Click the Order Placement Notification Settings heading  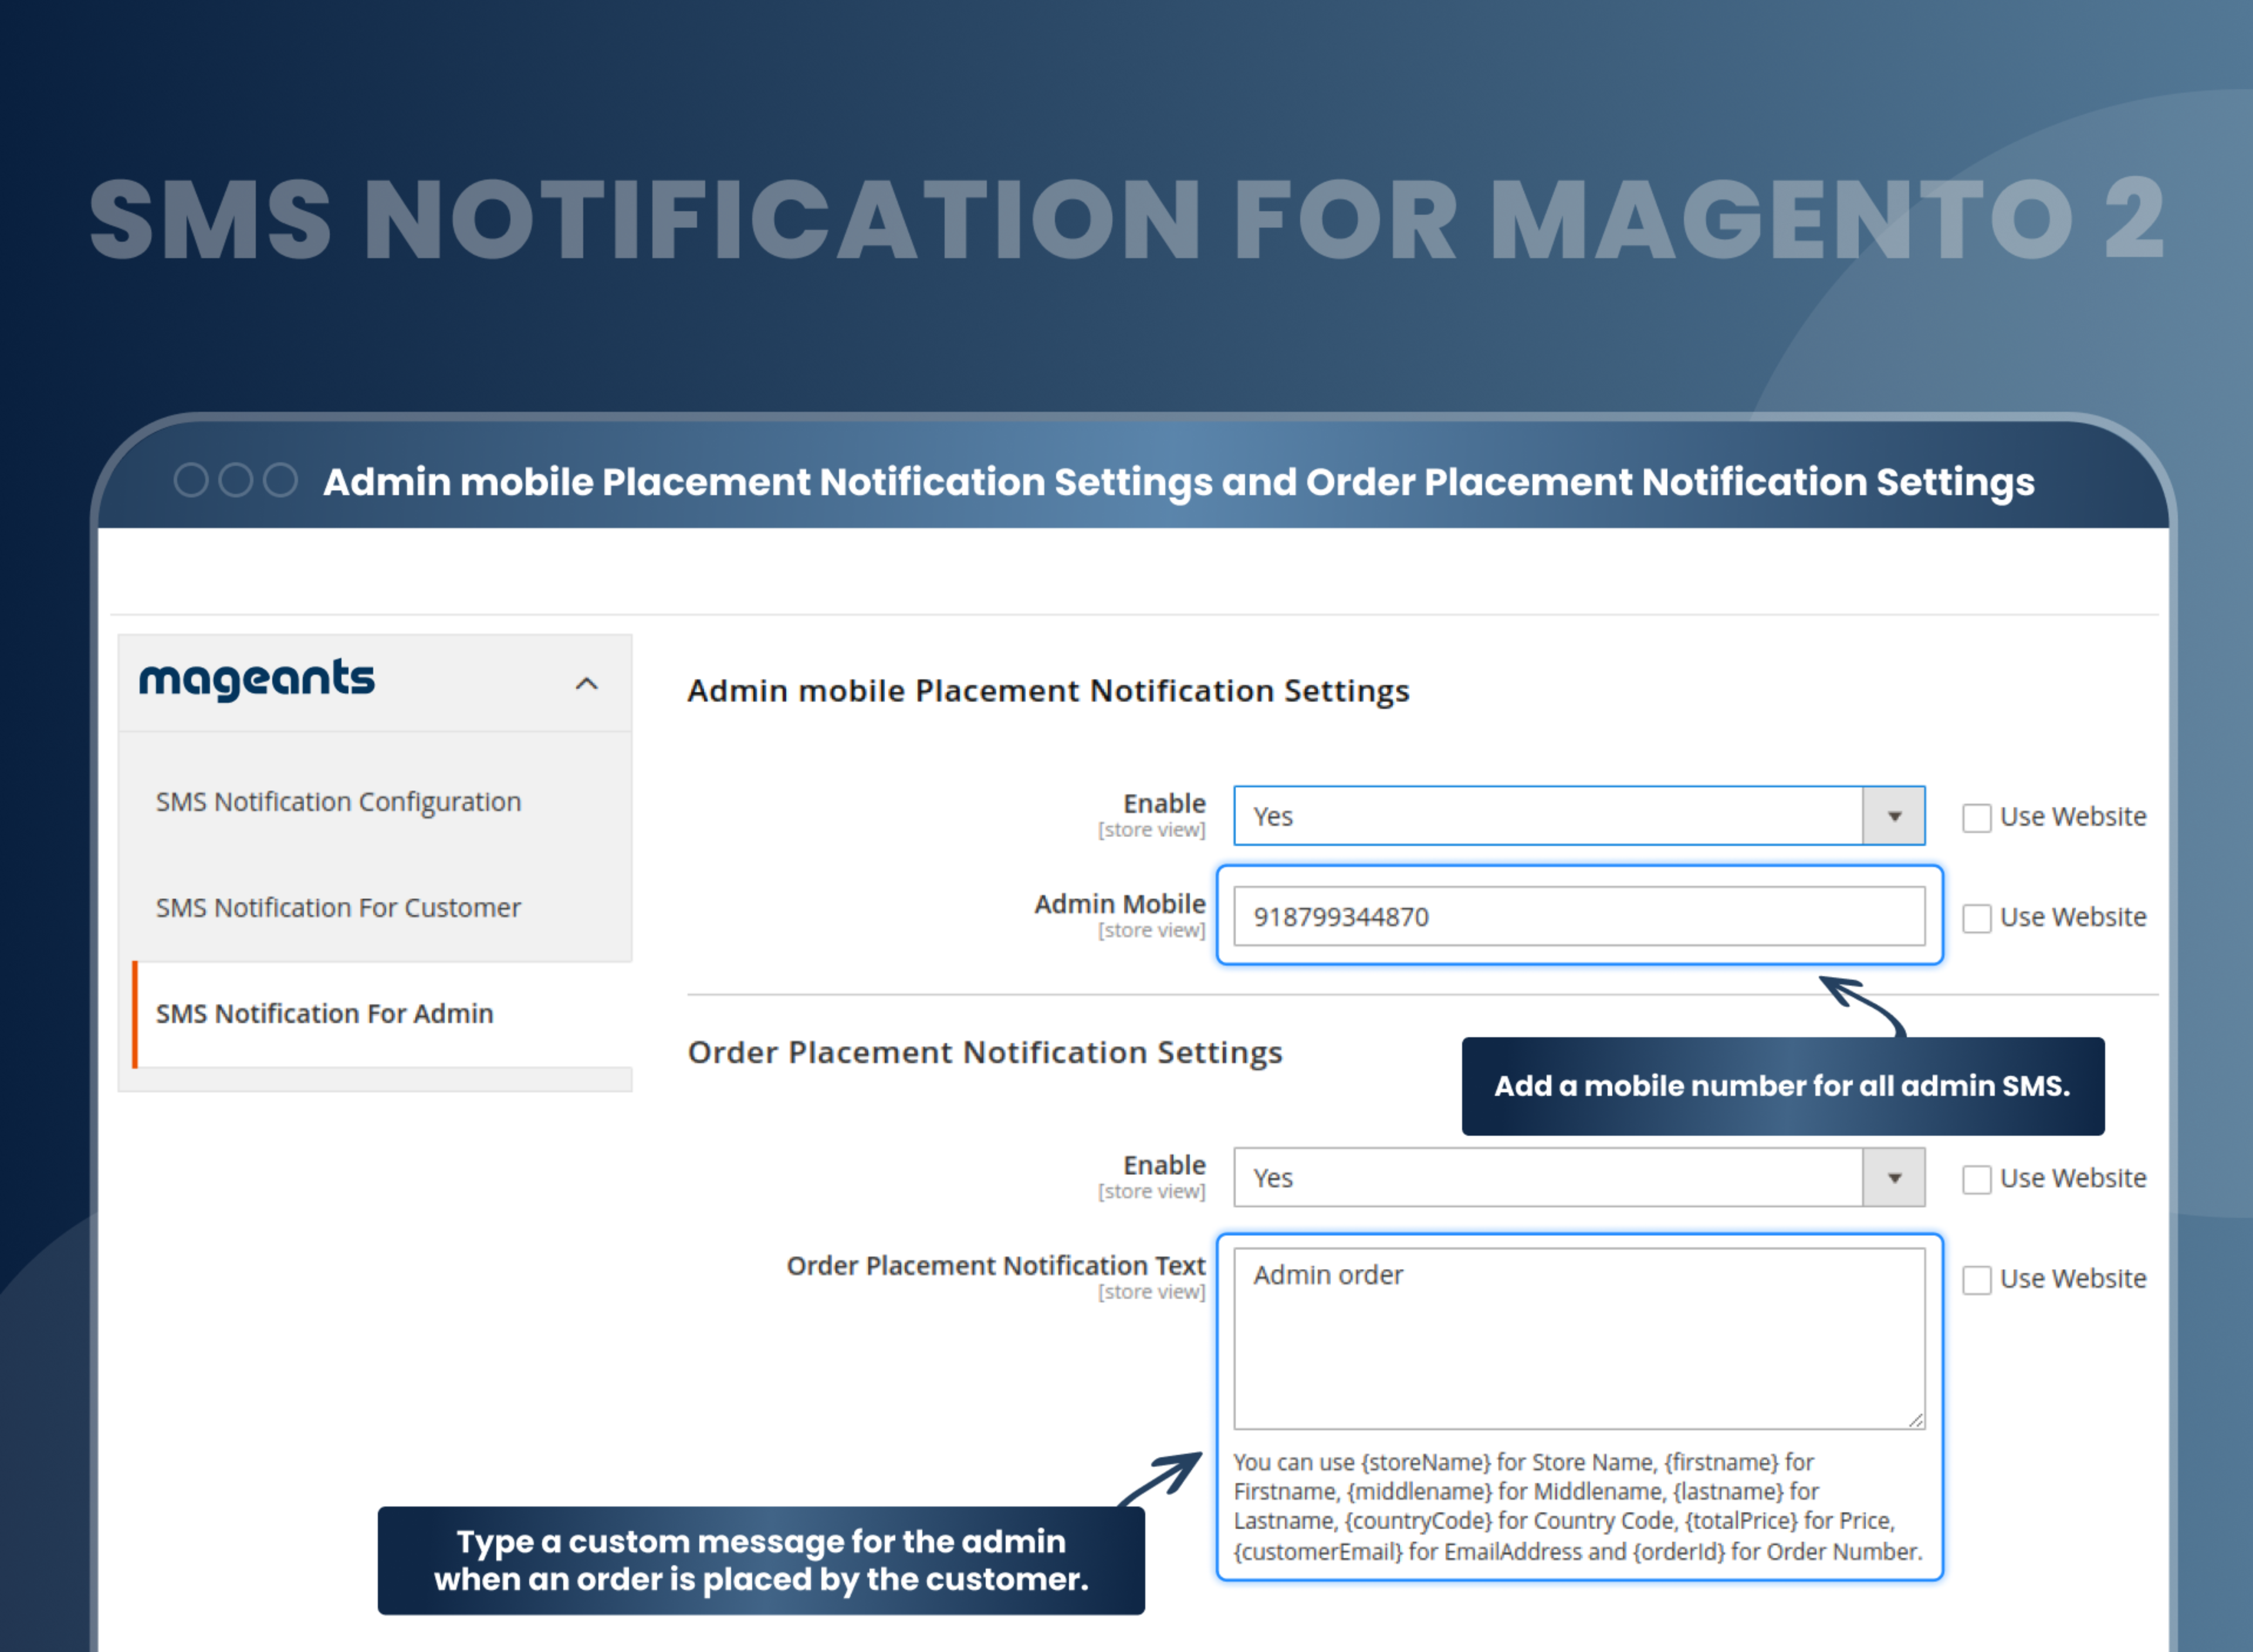[985, 1053]
